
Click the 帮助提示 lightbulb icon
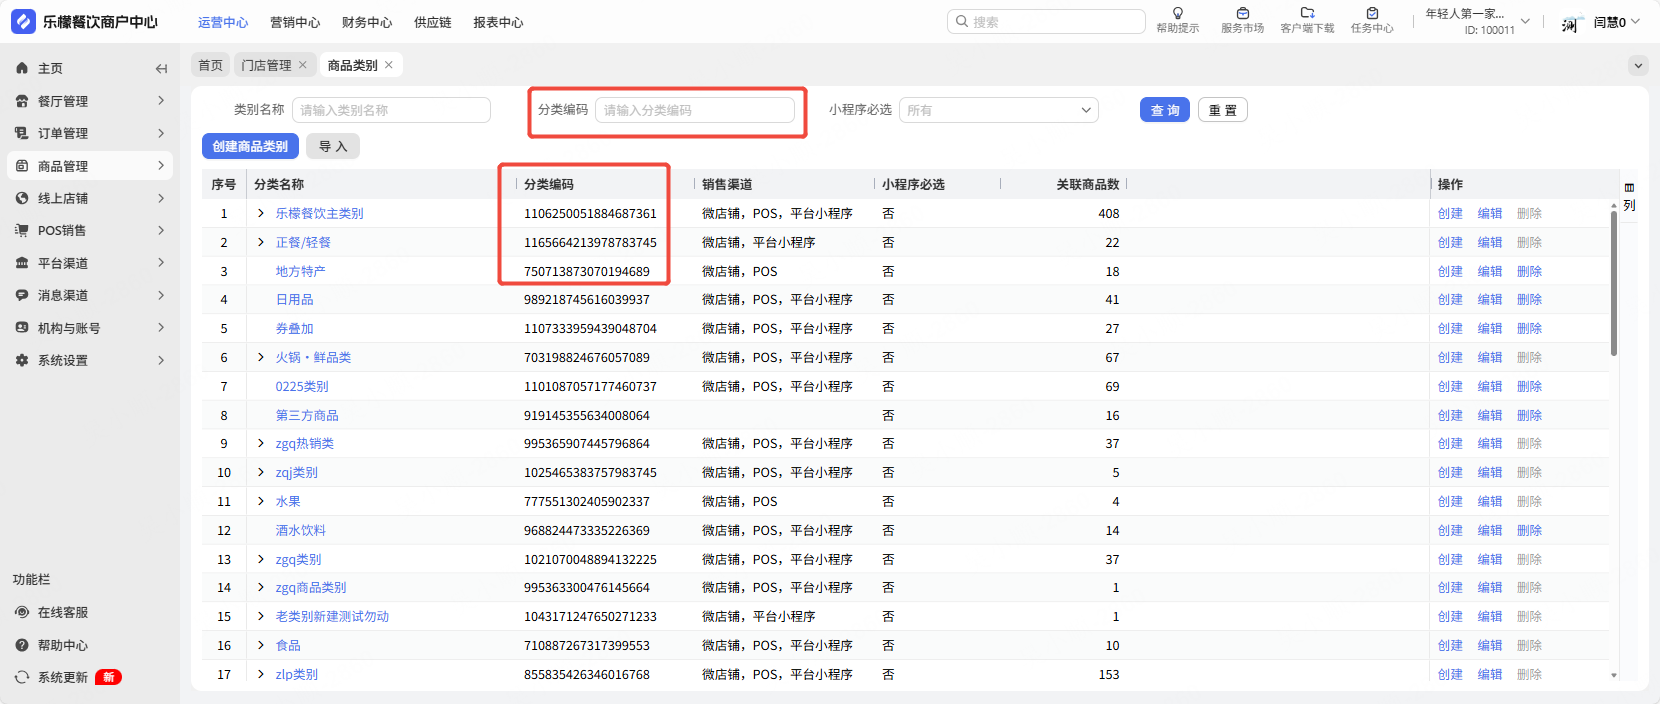point(1178,13)
